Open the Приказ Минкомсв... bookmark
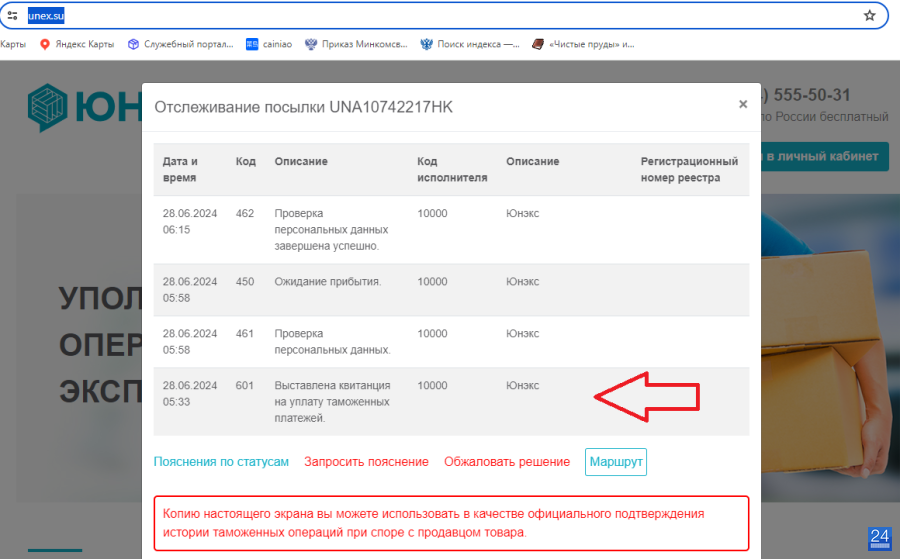 coord(356,44)
